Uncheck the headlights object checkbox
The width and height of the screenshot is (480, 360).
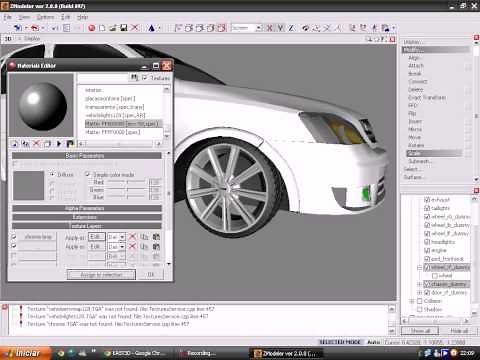click(427, 242)
